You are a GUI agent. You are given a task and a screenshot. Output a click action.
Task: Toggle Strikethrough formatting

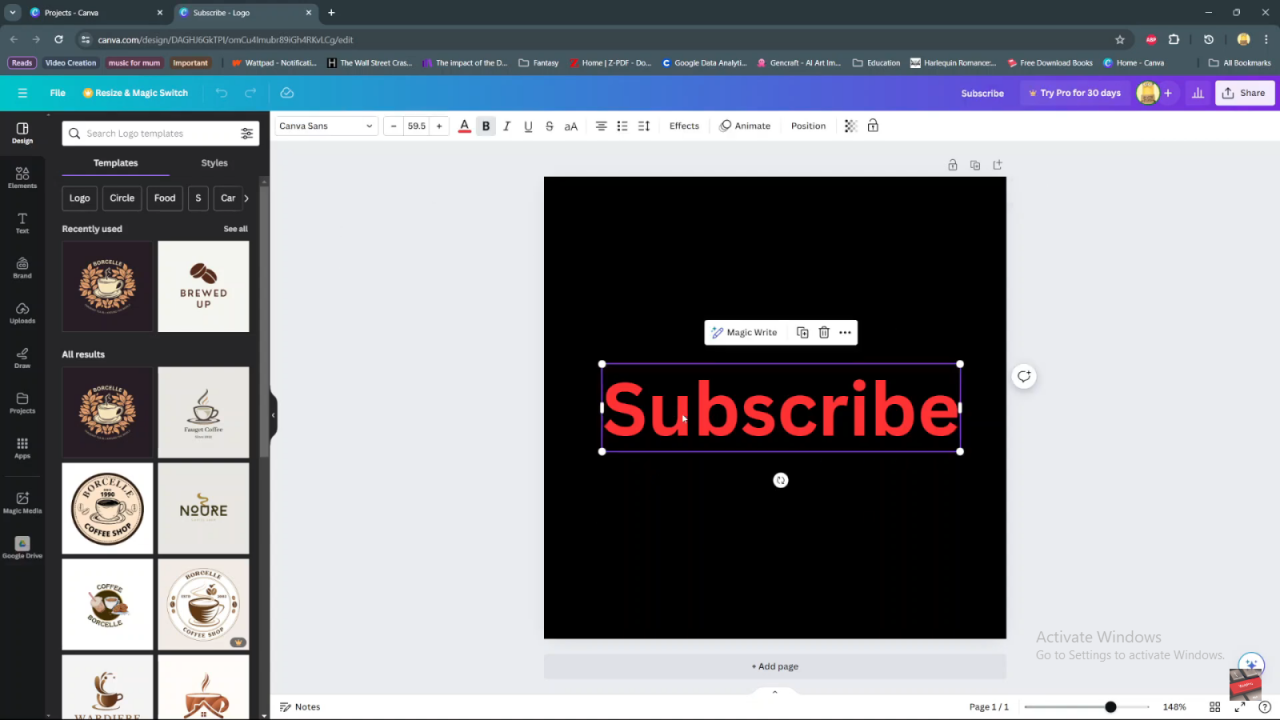[549, 126]
